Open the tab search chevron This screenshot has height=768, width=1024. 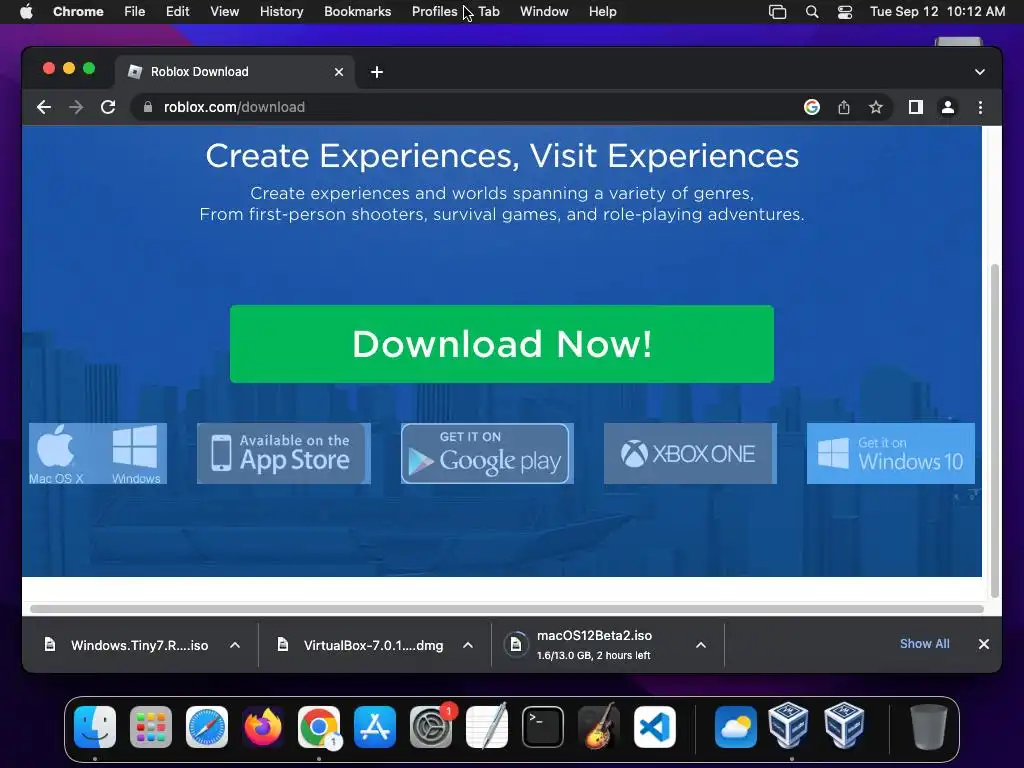tap(980, 72)
